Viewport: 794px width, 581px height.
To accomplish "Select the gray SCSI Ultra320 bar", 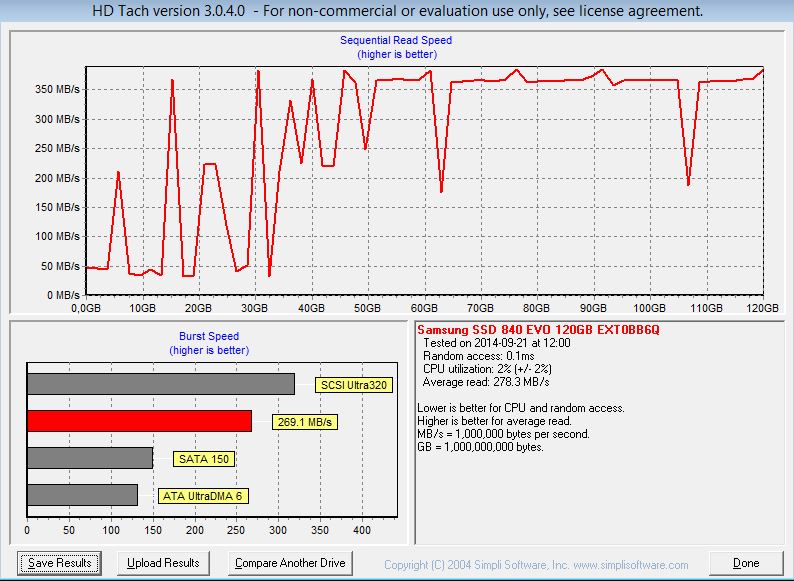I will click(160, 384).
